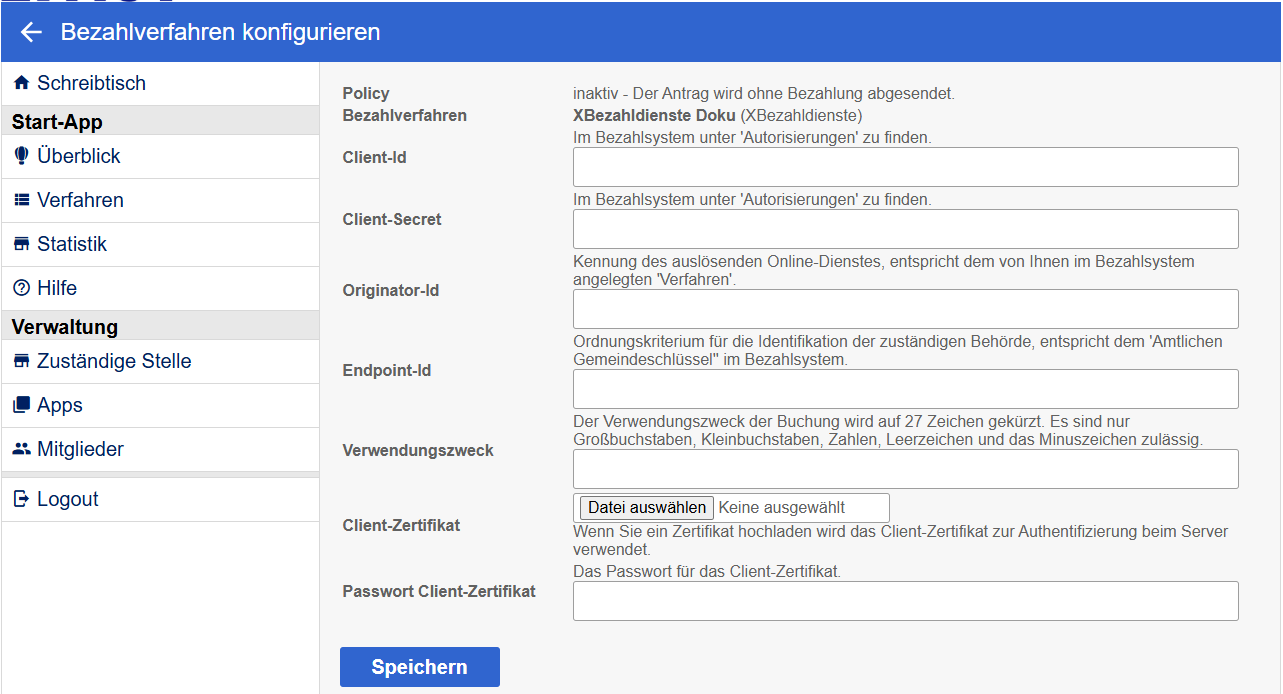Focus the Passwort Client-Zertifikat field
The width and height of the screenshot is (1283, 694).
click(905, 601)
